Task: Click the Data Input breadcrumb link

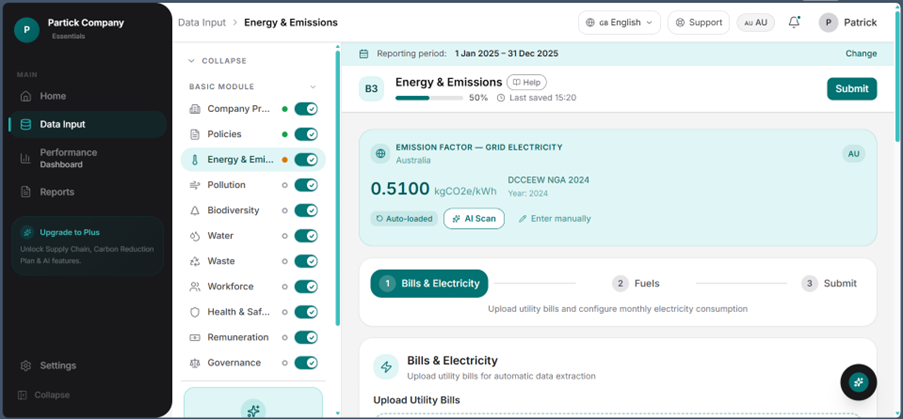Action: pos(202,22)
